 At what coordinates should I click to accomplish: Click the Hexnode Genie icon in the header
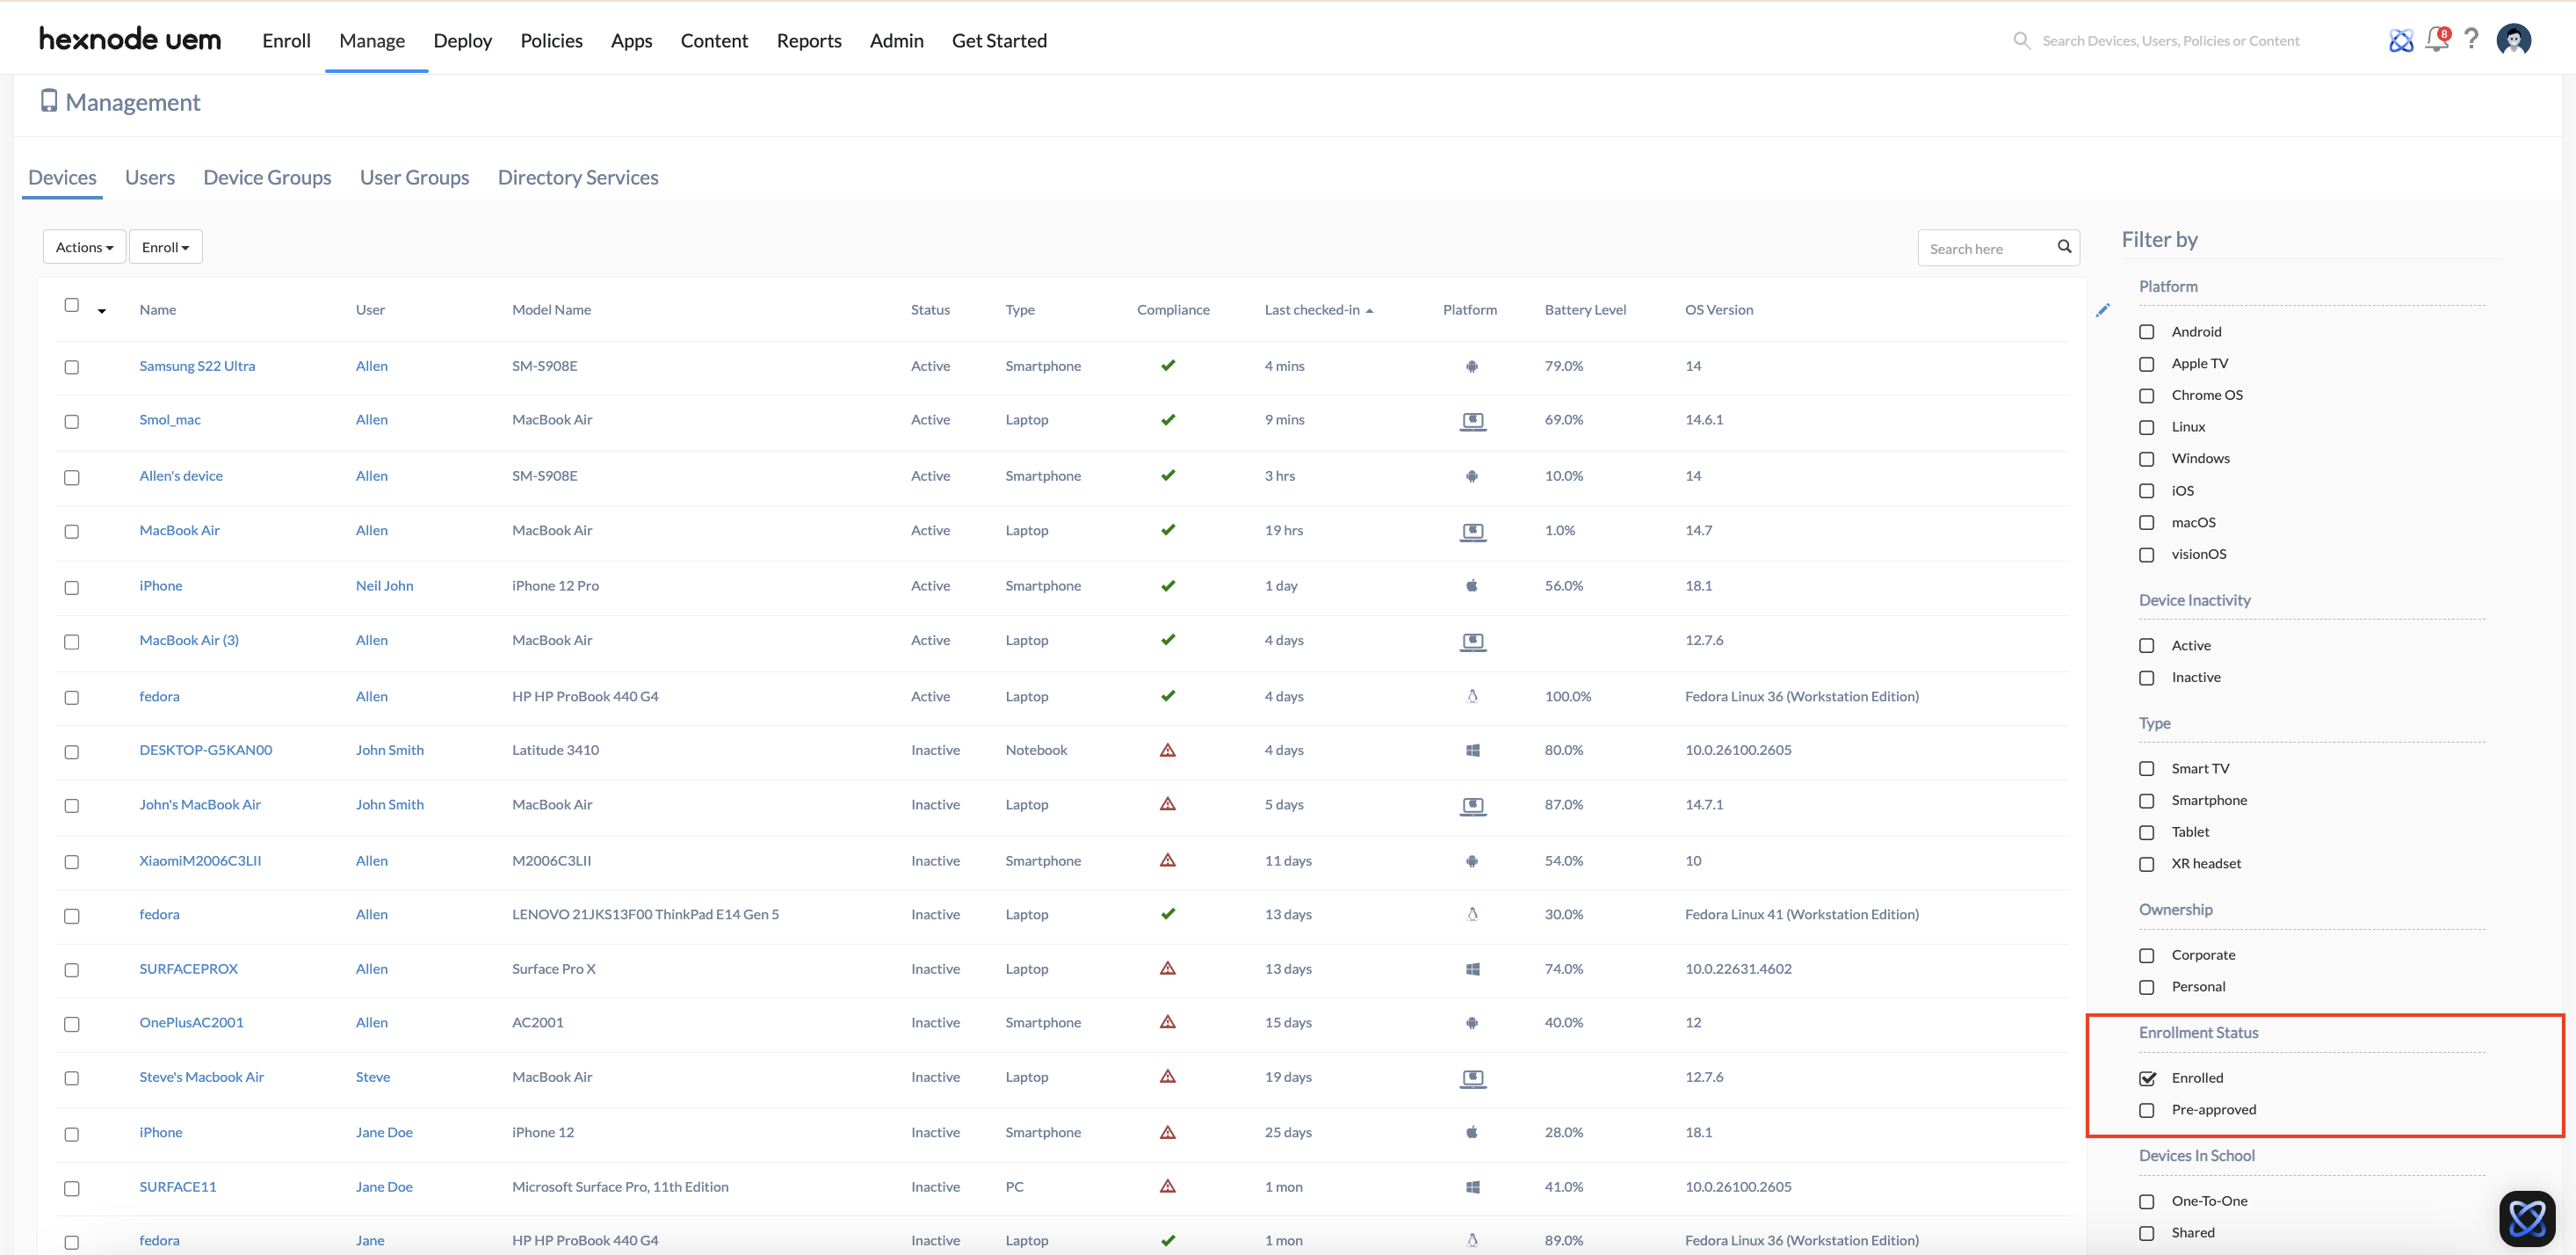2400,40
